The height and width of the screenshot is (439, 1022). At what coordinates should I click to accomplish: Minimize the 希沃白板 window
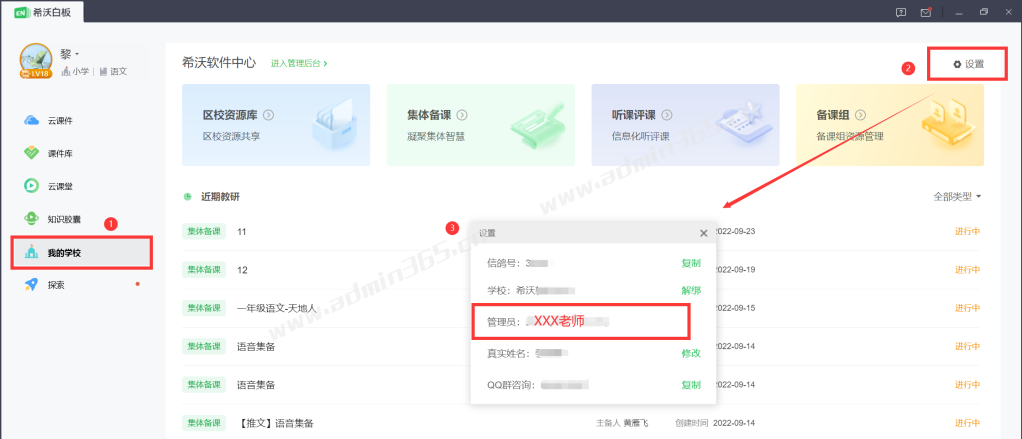pyautogui.click(x=959, y=12)
